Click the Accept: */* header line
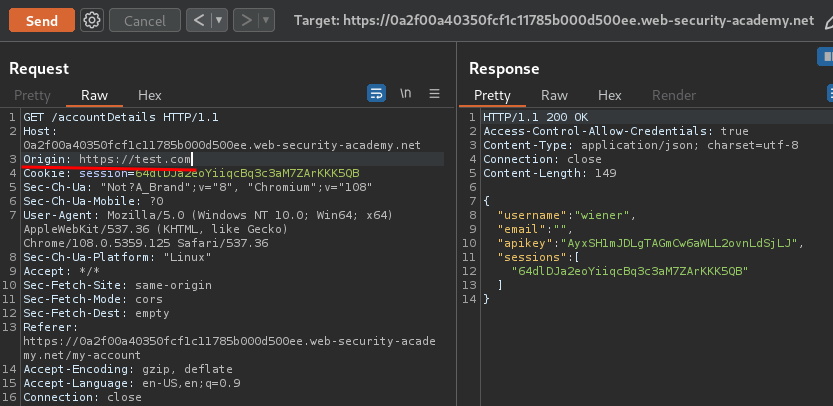Image resolution: width=833 pixels, height=406 pixels. pos(61,271)
